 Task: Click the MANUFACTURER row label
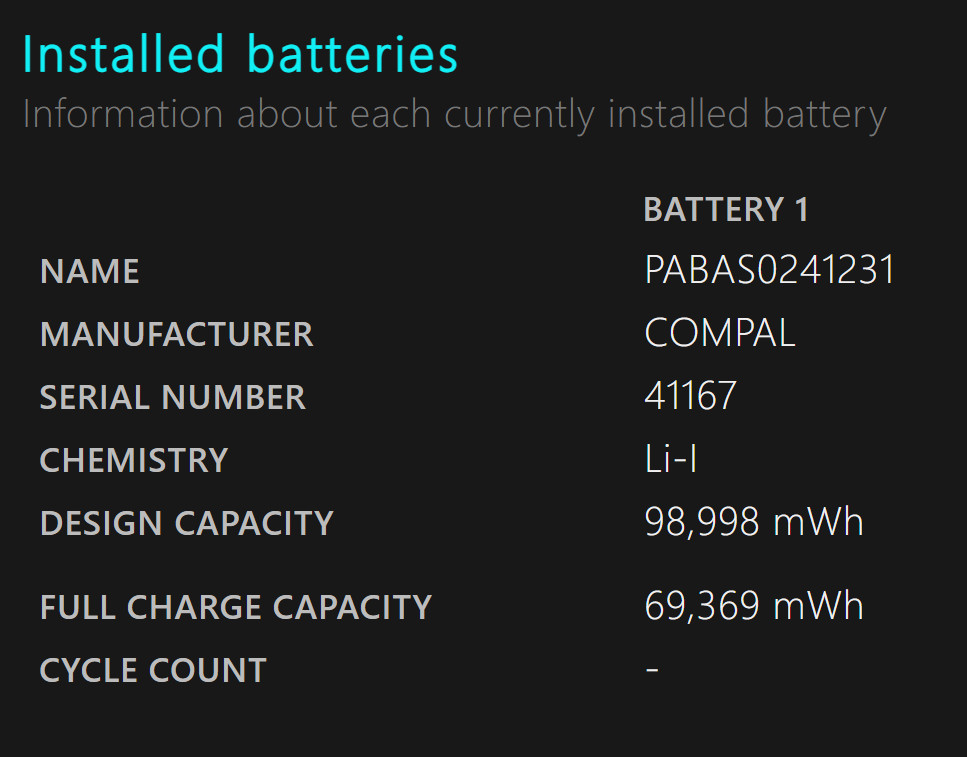coord(176,334)
